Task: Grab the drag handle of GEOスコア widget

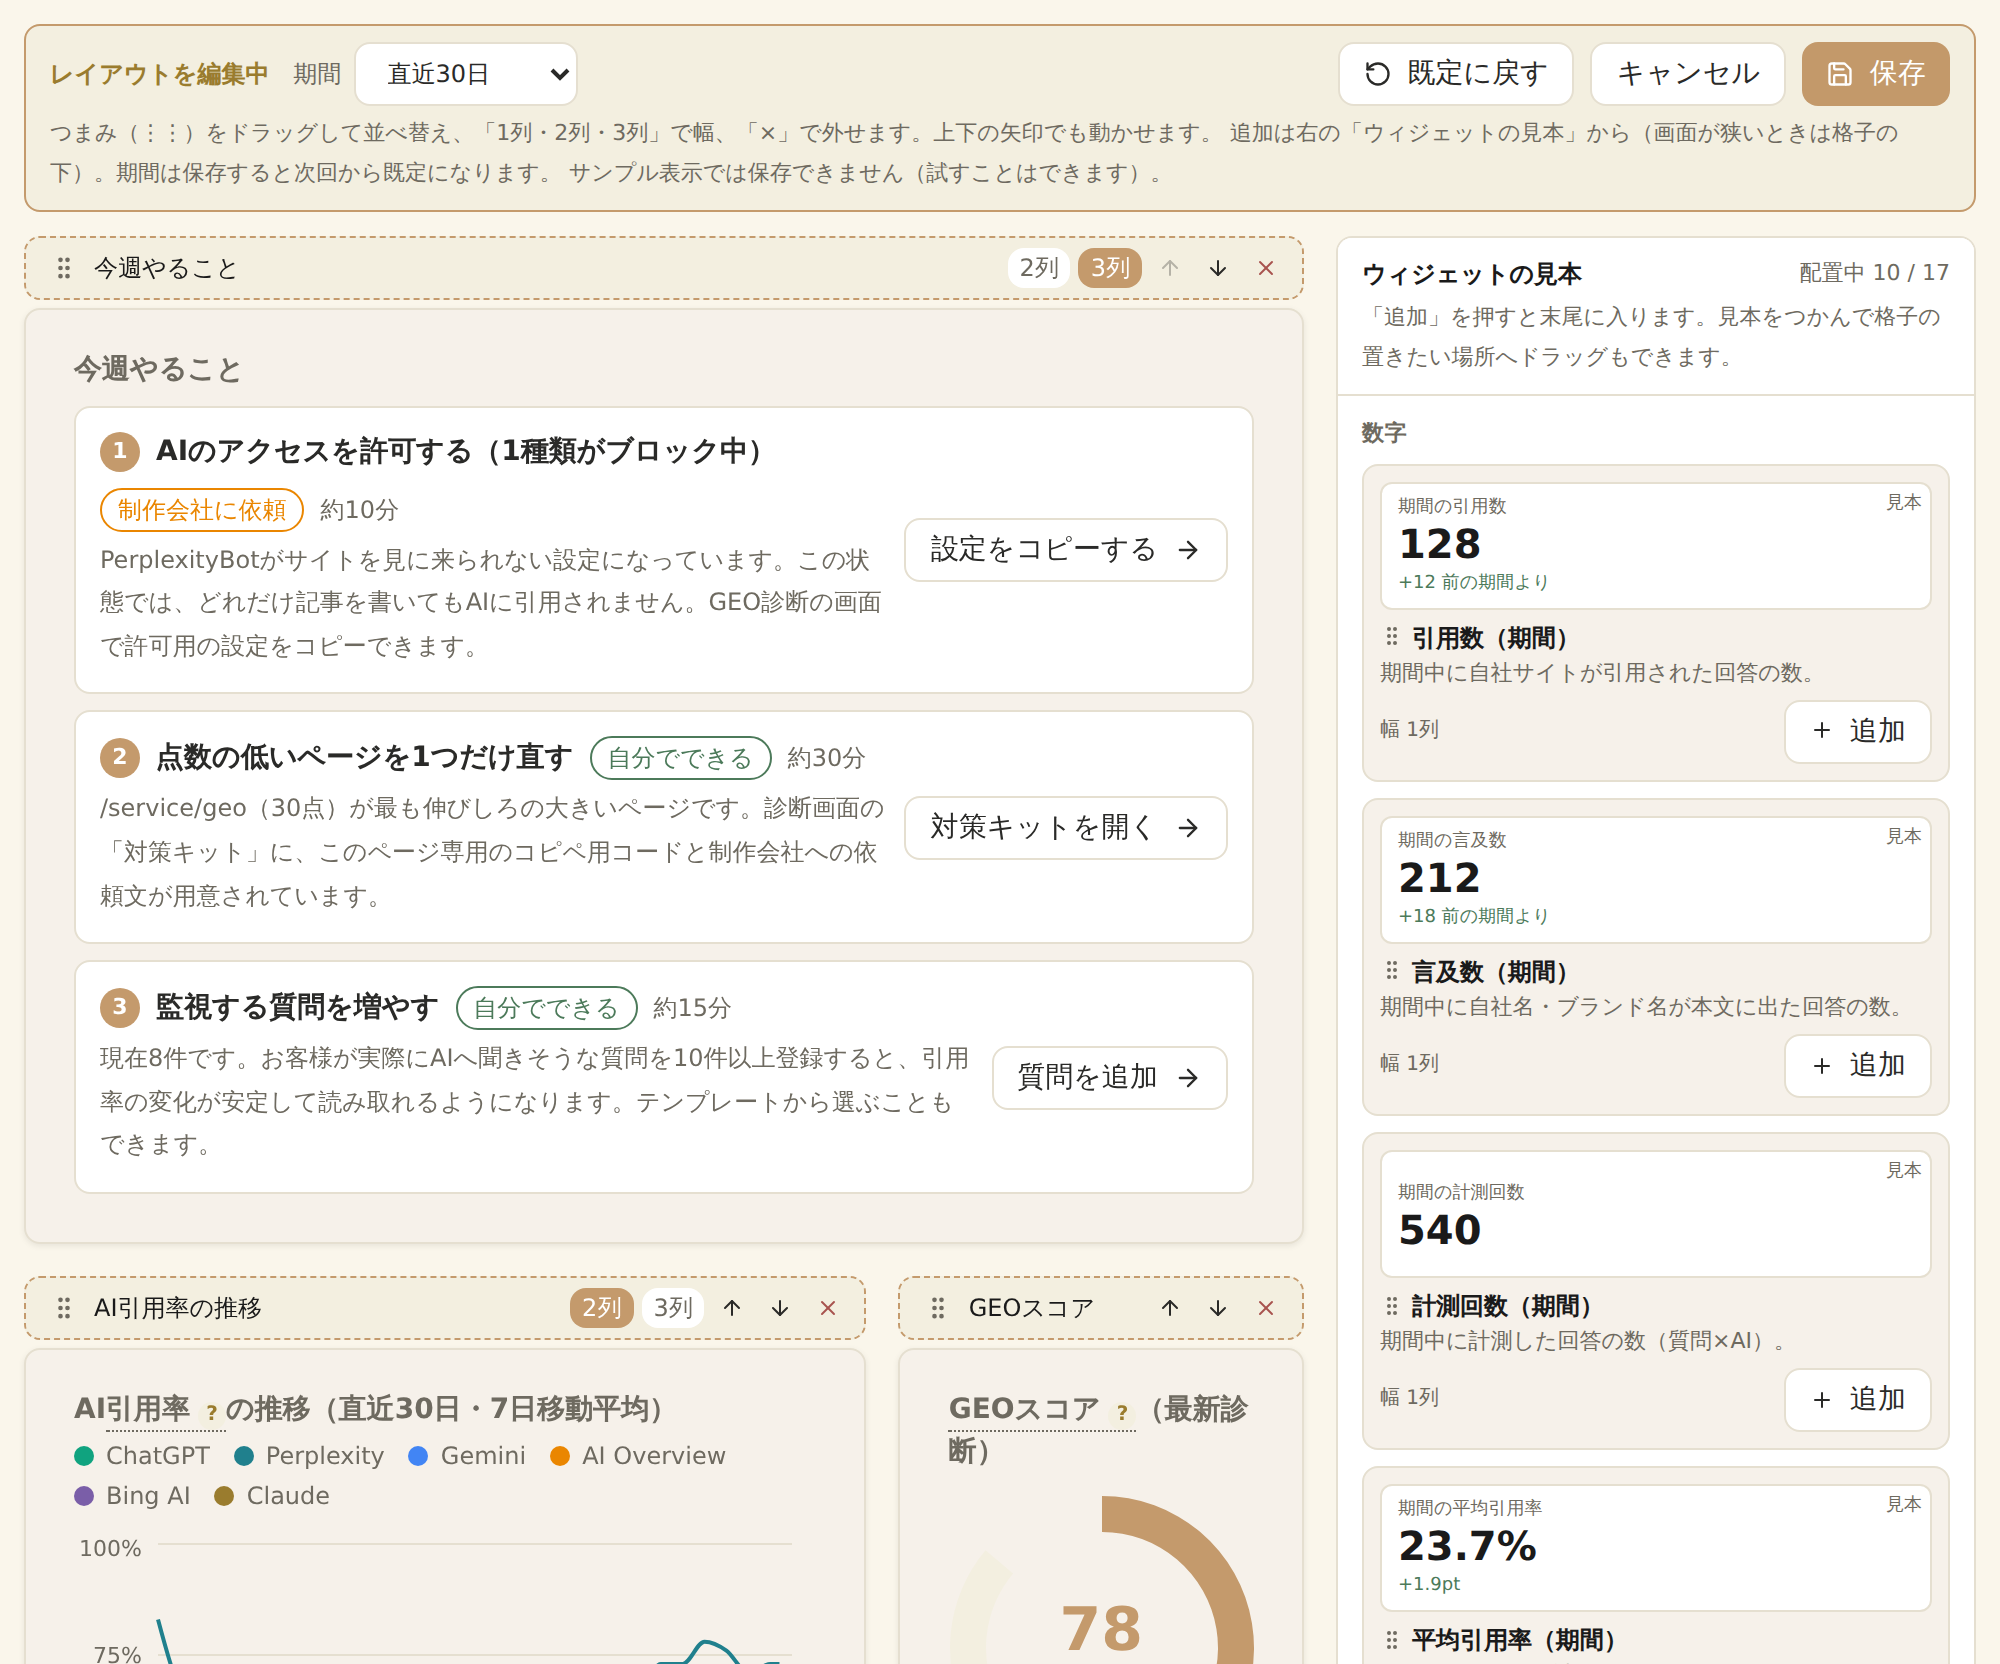Action: 938,1308
